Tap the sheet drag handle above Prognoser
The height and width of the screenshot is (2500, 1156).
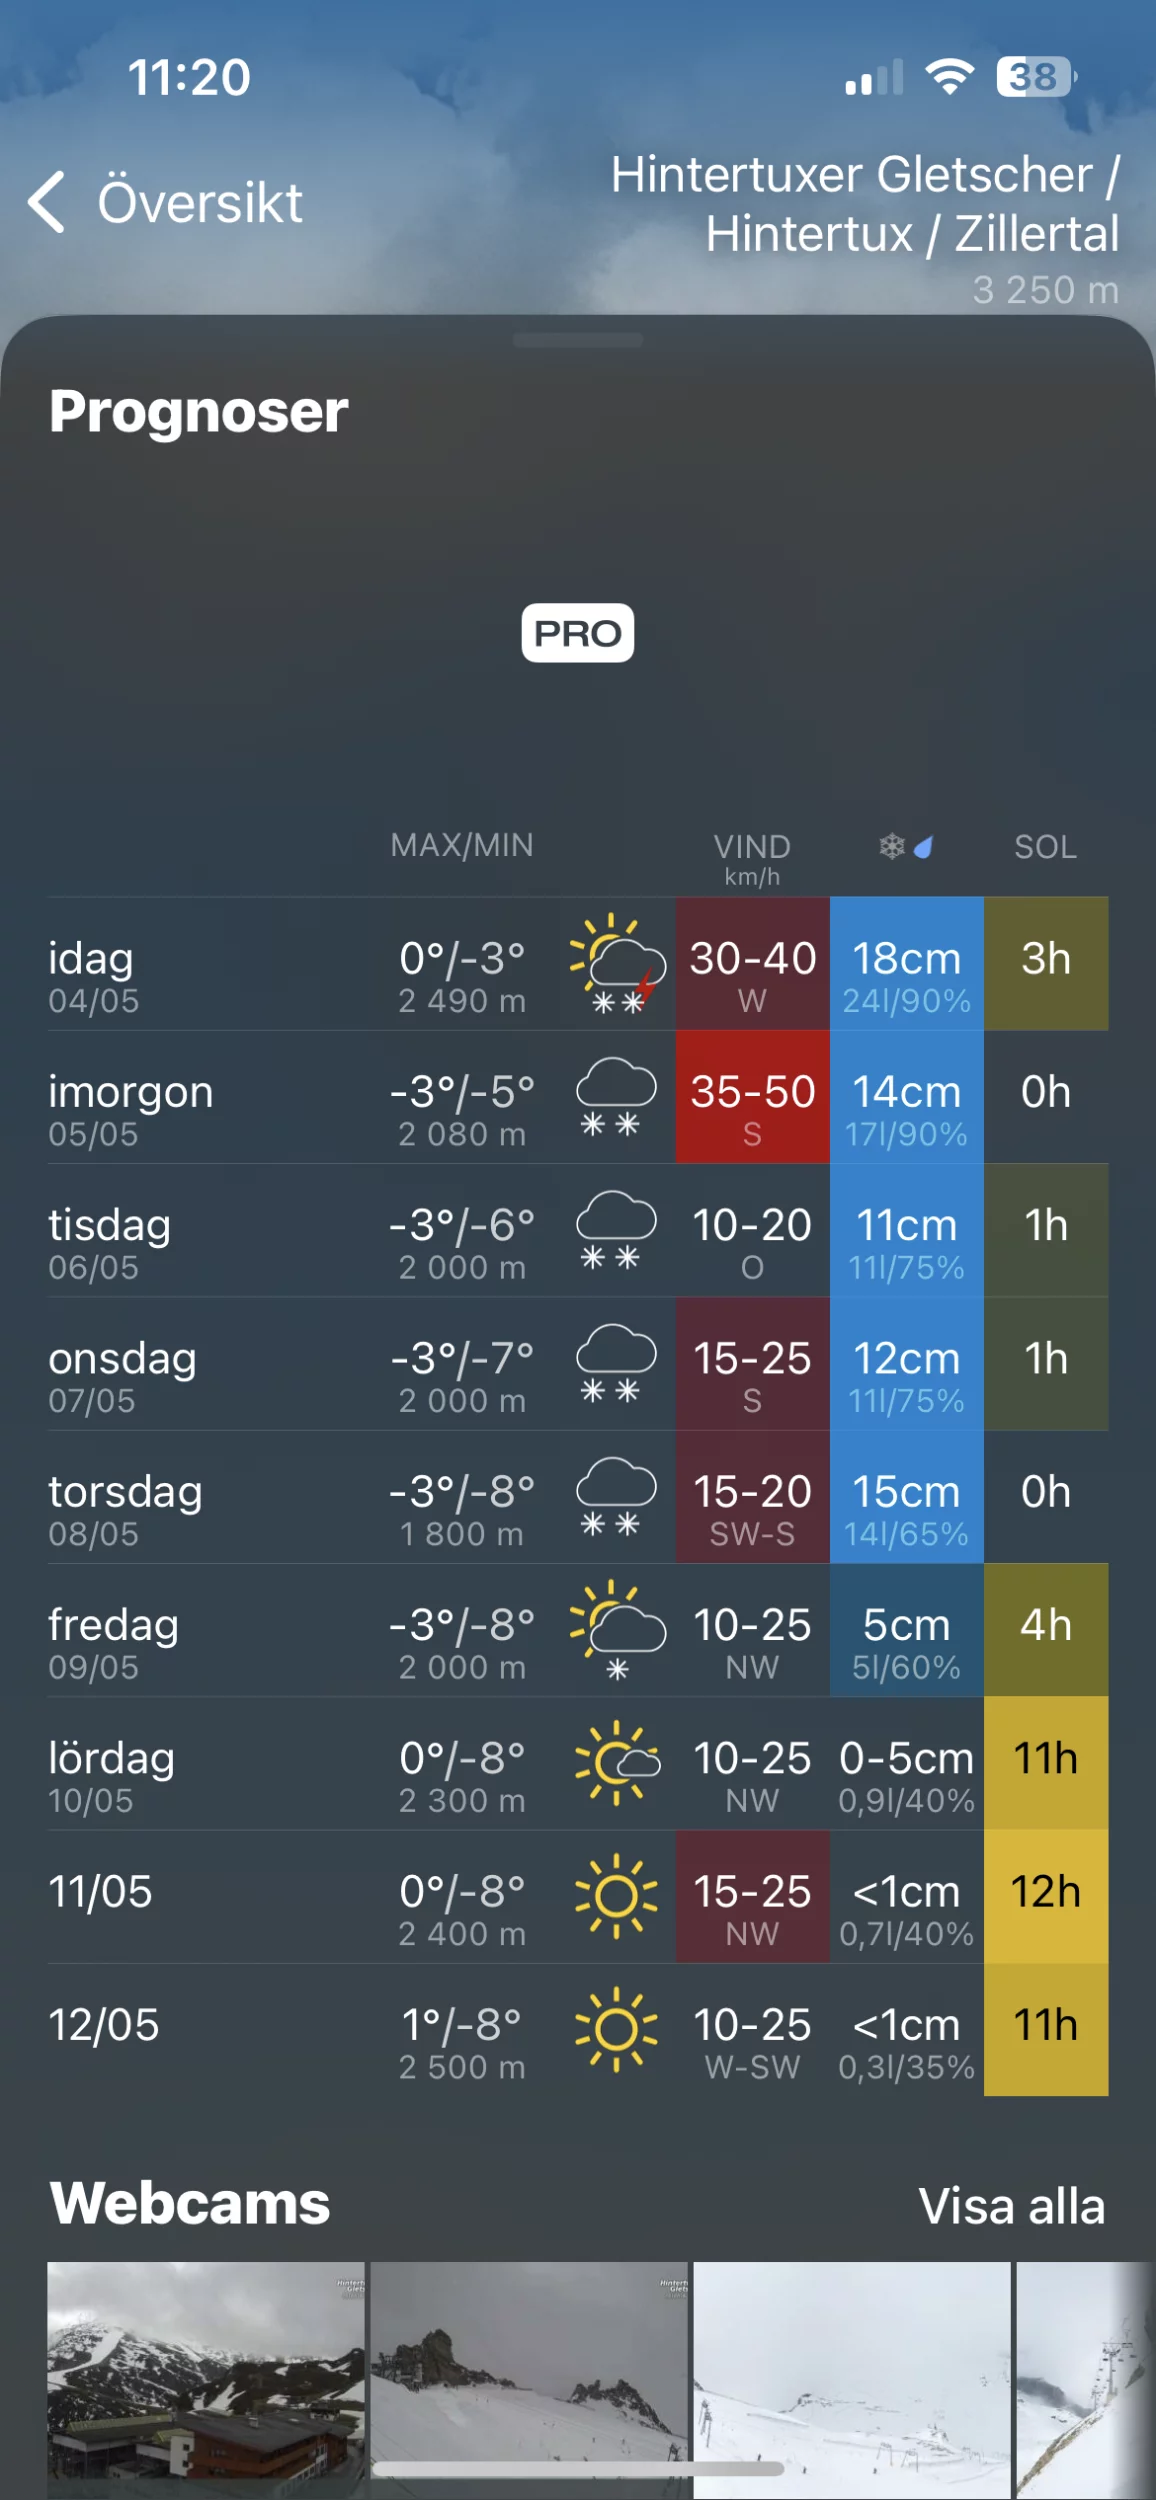point(577,341)
